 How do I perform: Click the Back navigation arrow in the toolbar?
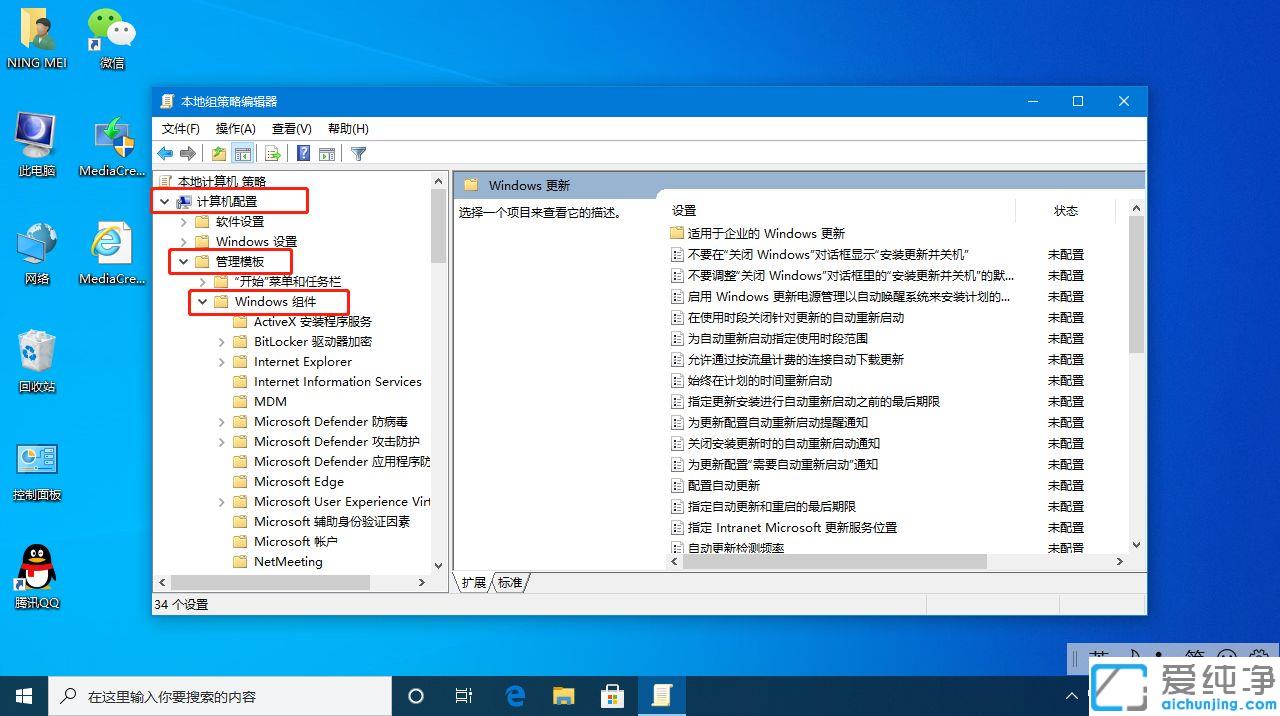point(165,153)
